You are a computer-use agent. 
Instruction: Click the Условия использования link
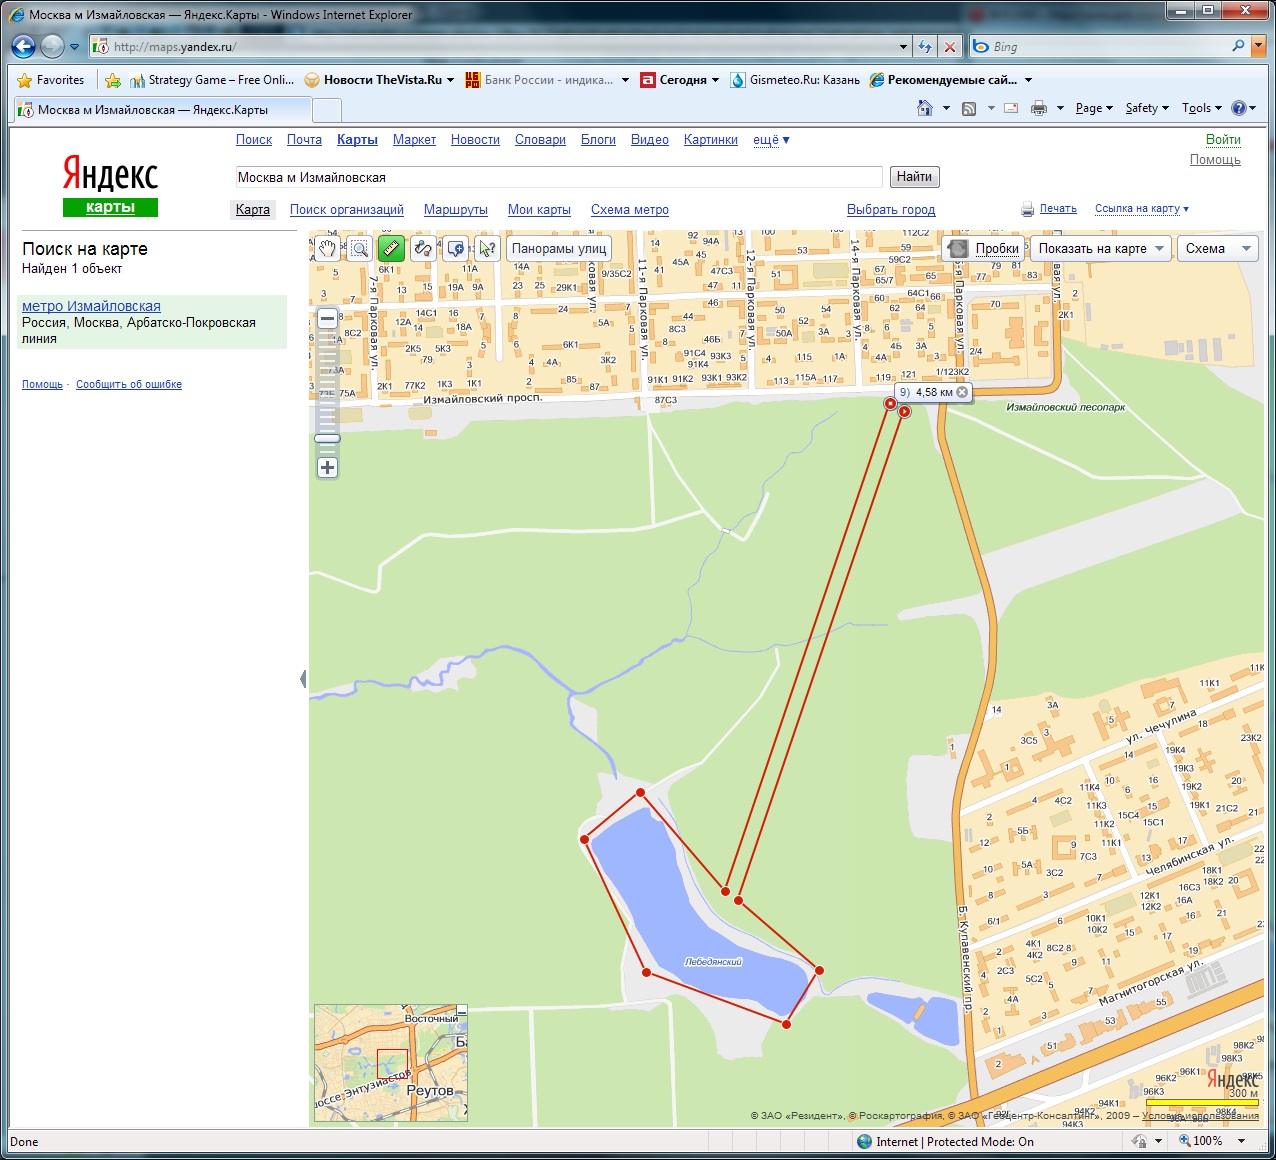[x=1200, y=1115]
